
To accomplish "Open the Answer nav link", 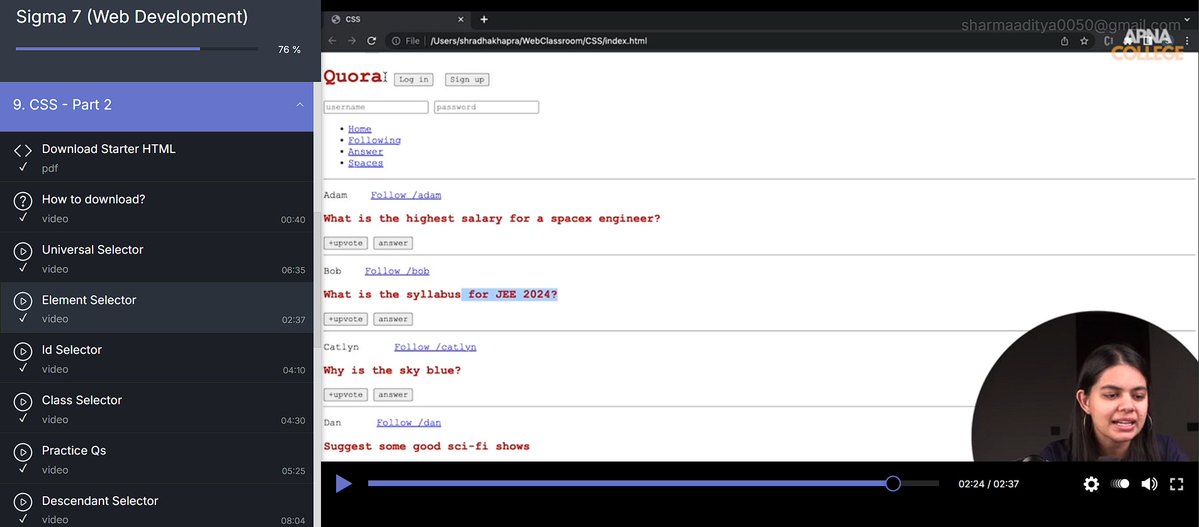I will 366,151.
